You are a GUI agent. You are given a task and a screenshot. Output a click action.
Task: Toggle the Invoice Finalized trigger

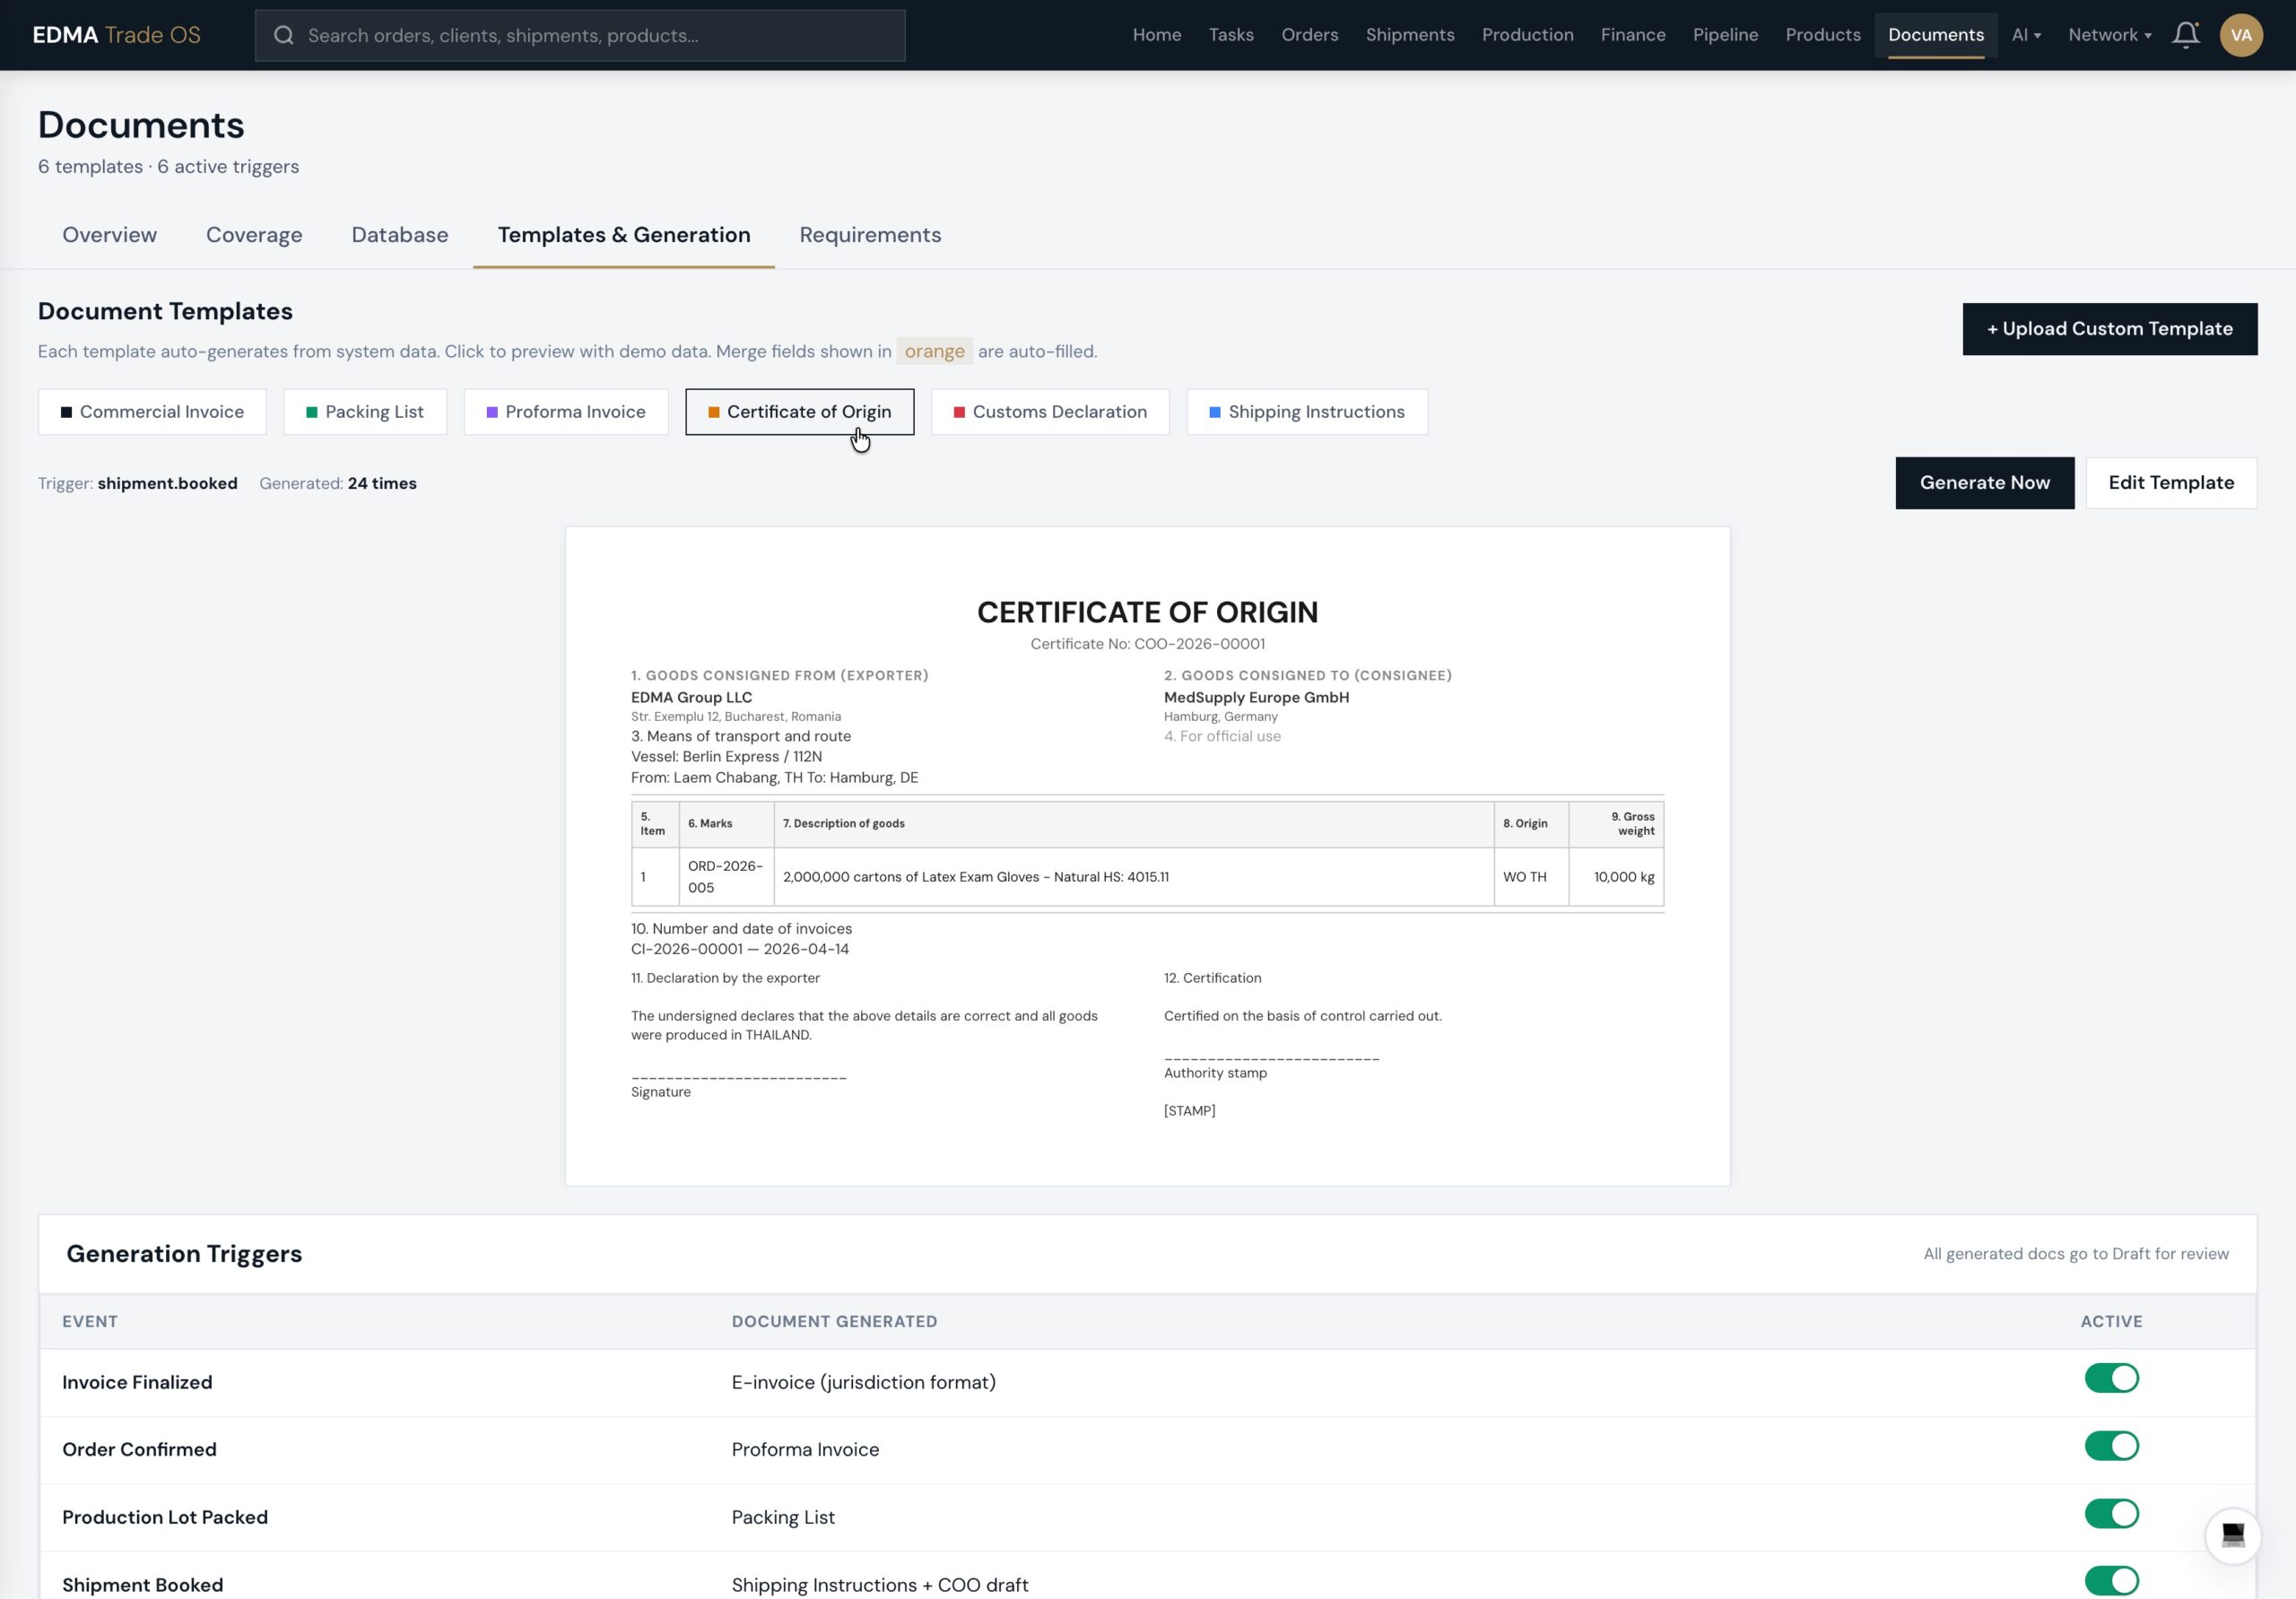(2111, 1378)
